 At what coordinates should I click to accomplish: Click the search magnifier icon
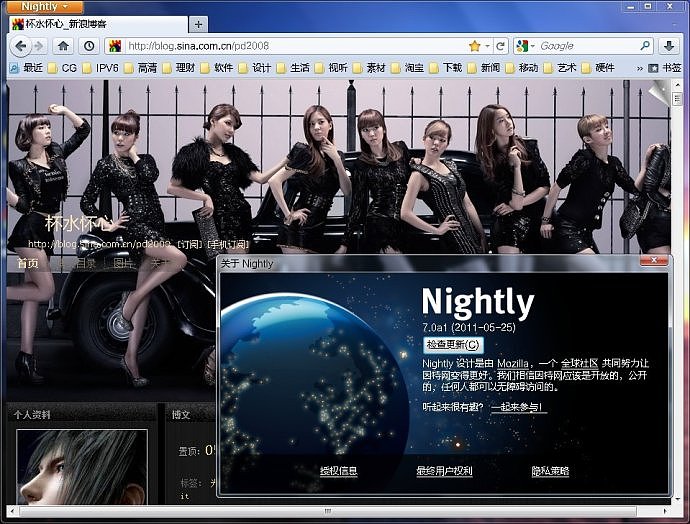tap(645, 46)
